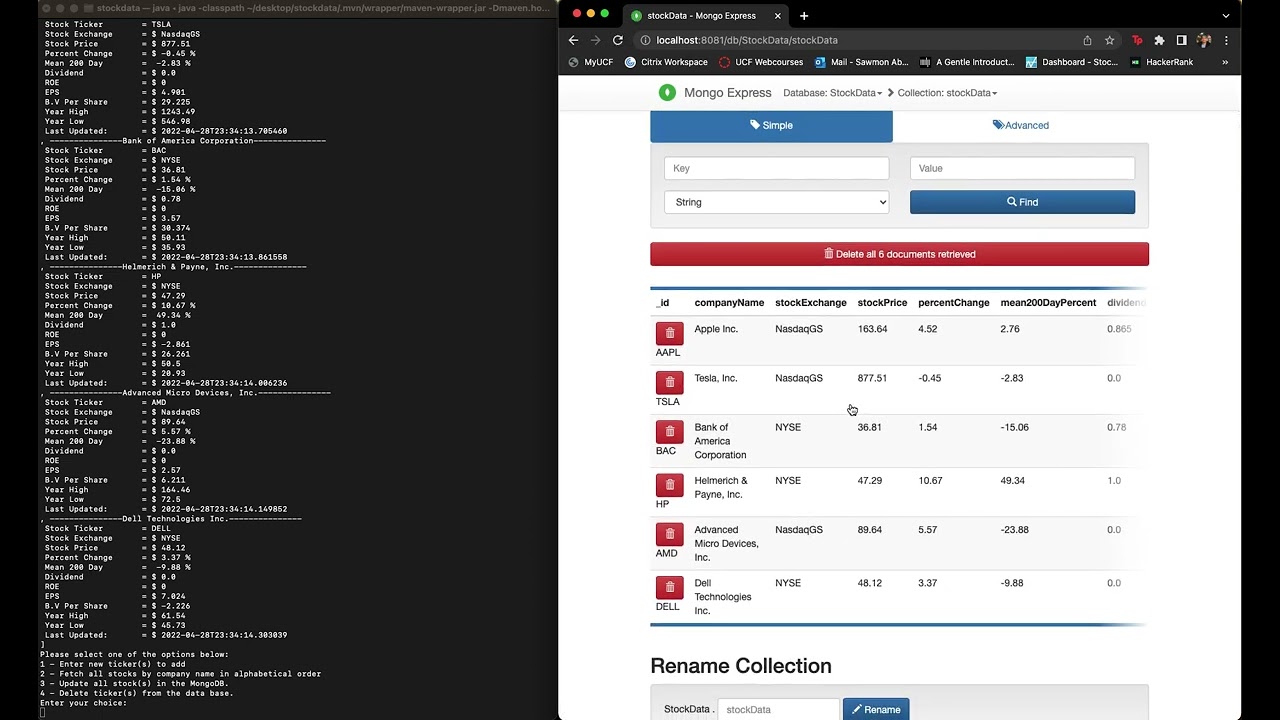Open the MyUCF bookmark
The width and height of the screenshot is (1280, 720).
click(591, 62)
